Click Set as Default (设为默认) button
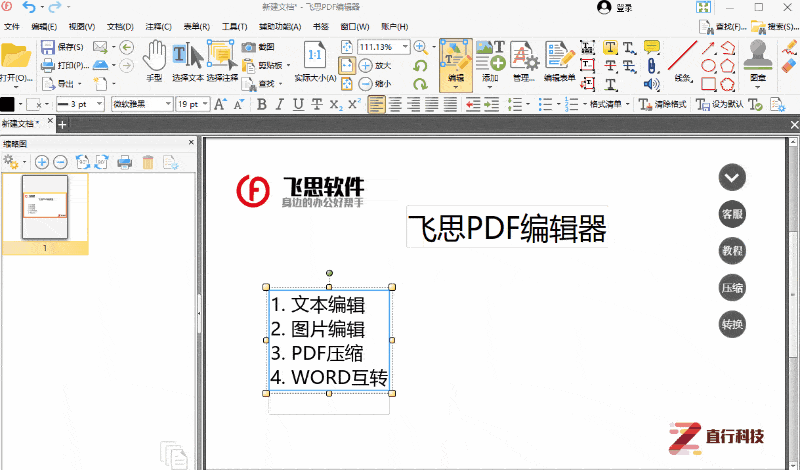 pyautogui.click(x=719, y=104)
